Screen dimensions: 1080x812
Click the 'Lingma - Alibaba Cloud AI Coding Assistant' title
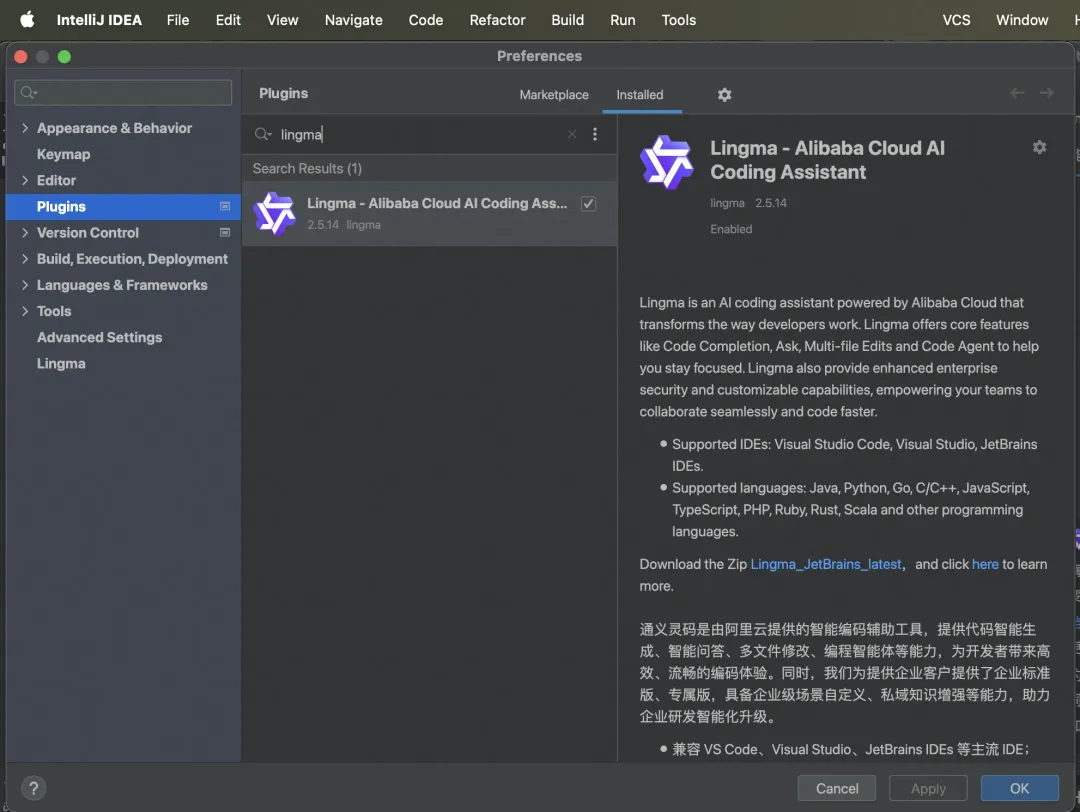point(827,160)
